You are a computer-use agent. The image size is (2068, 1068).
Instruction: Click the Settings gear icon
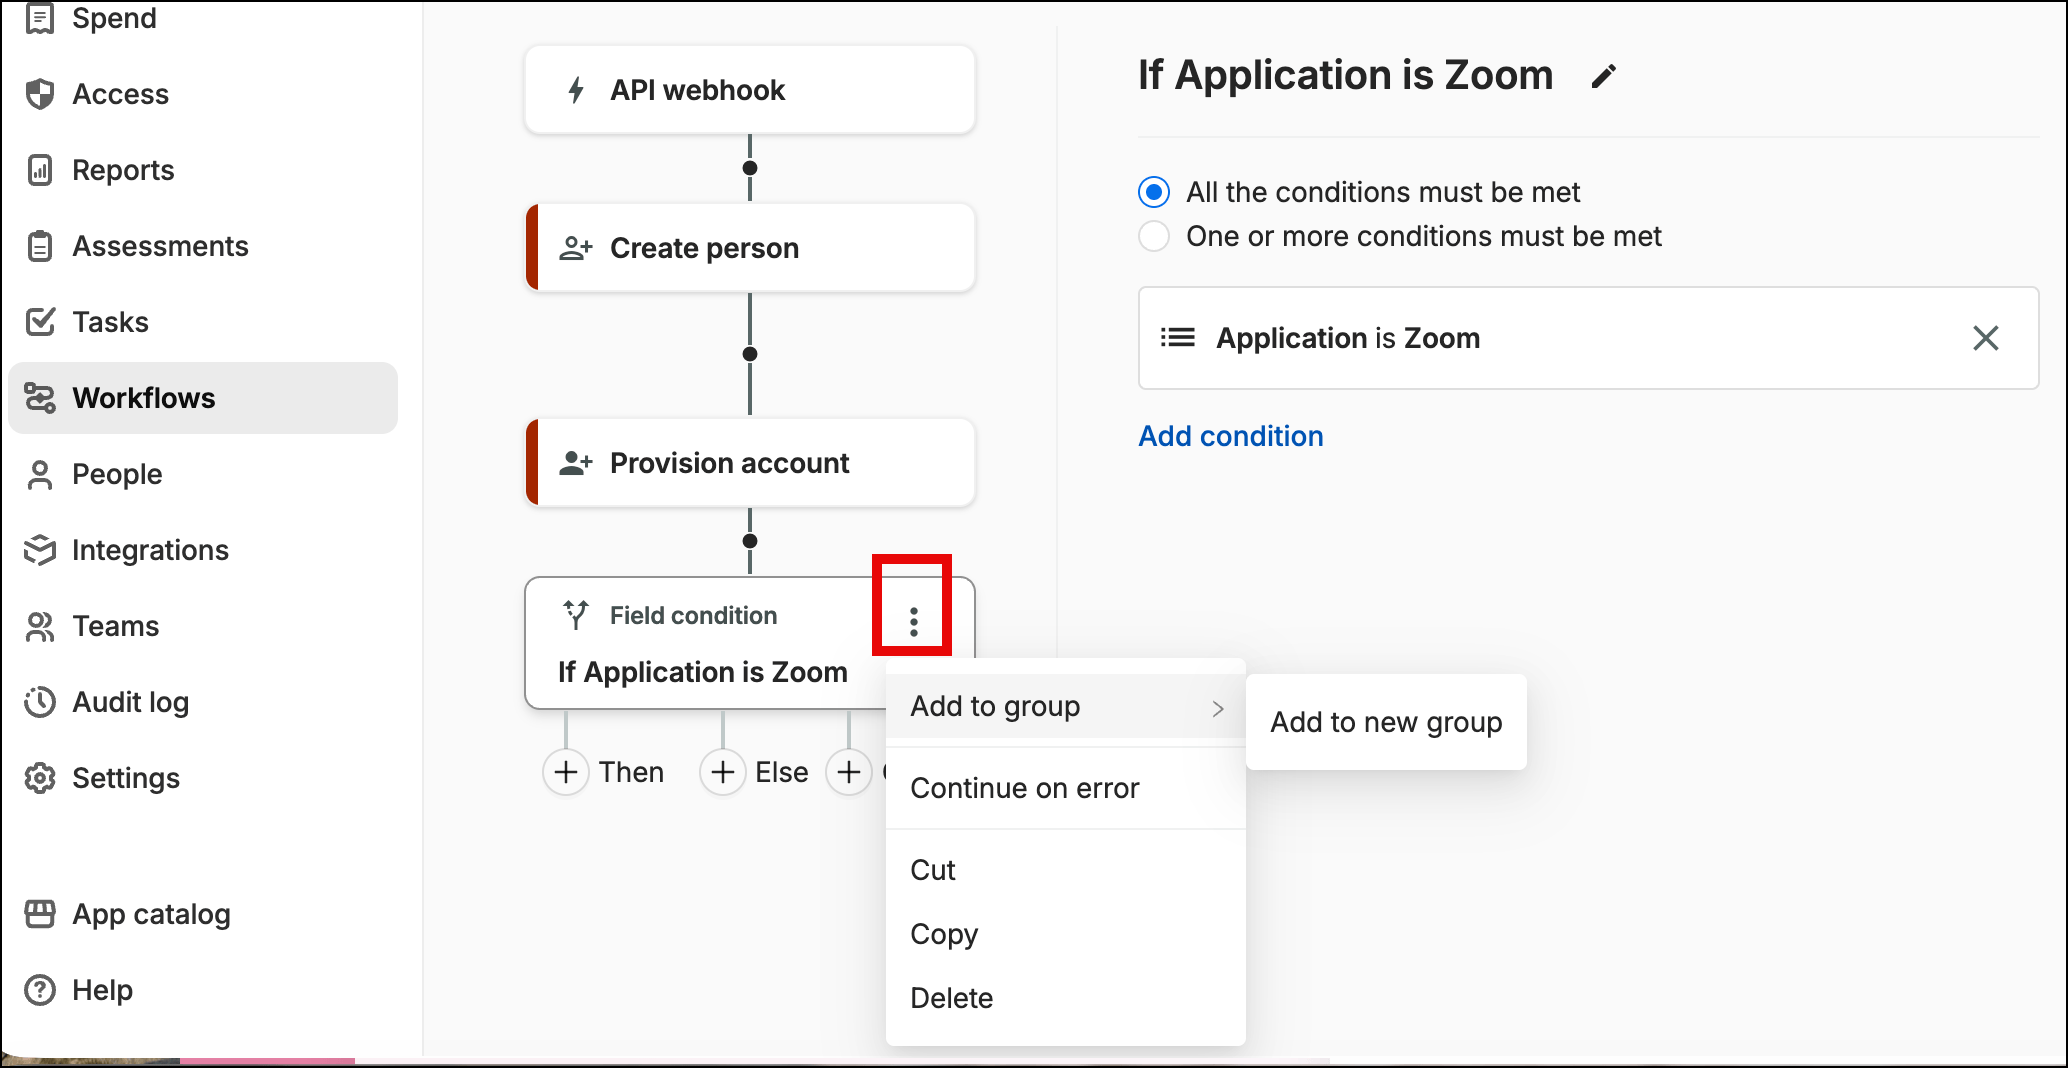(40, 778)
